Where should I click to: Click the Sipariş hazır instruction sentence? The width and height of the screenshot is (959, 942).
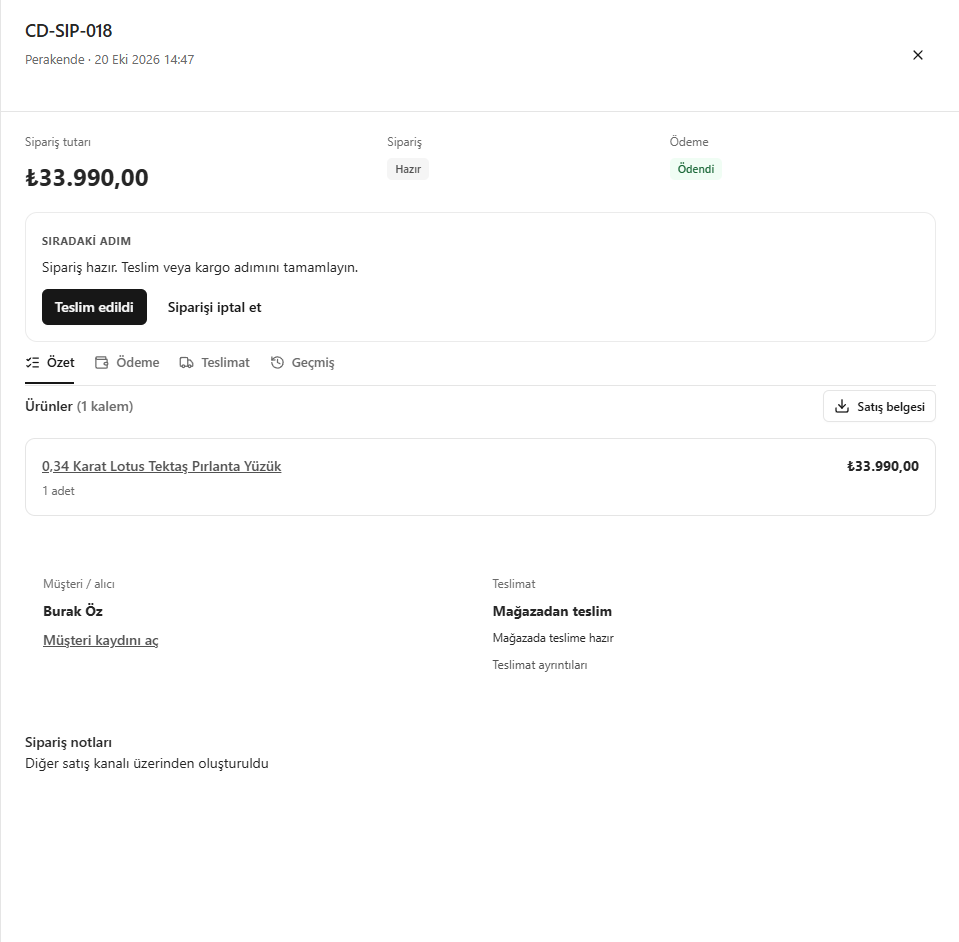(x=200, y=267)
